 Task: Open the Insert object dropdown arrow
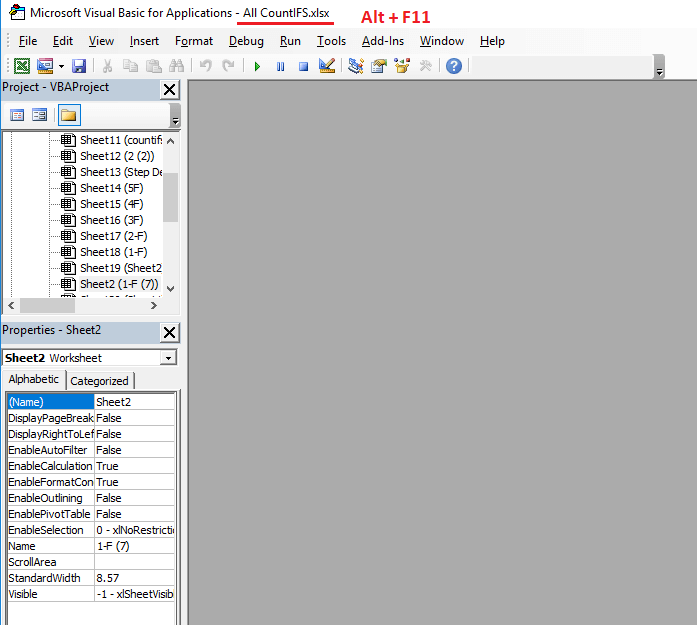point(61,67)
